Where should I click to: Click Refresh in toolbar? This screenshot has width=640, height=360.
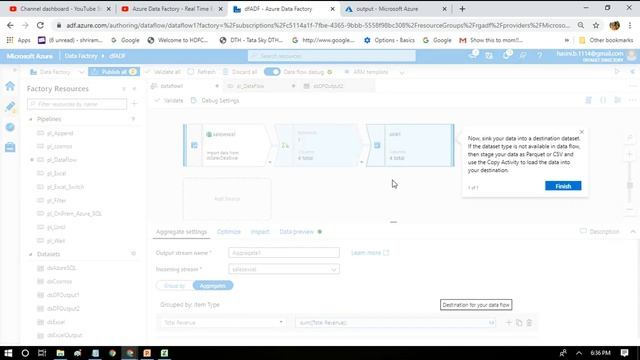(202, 72)
